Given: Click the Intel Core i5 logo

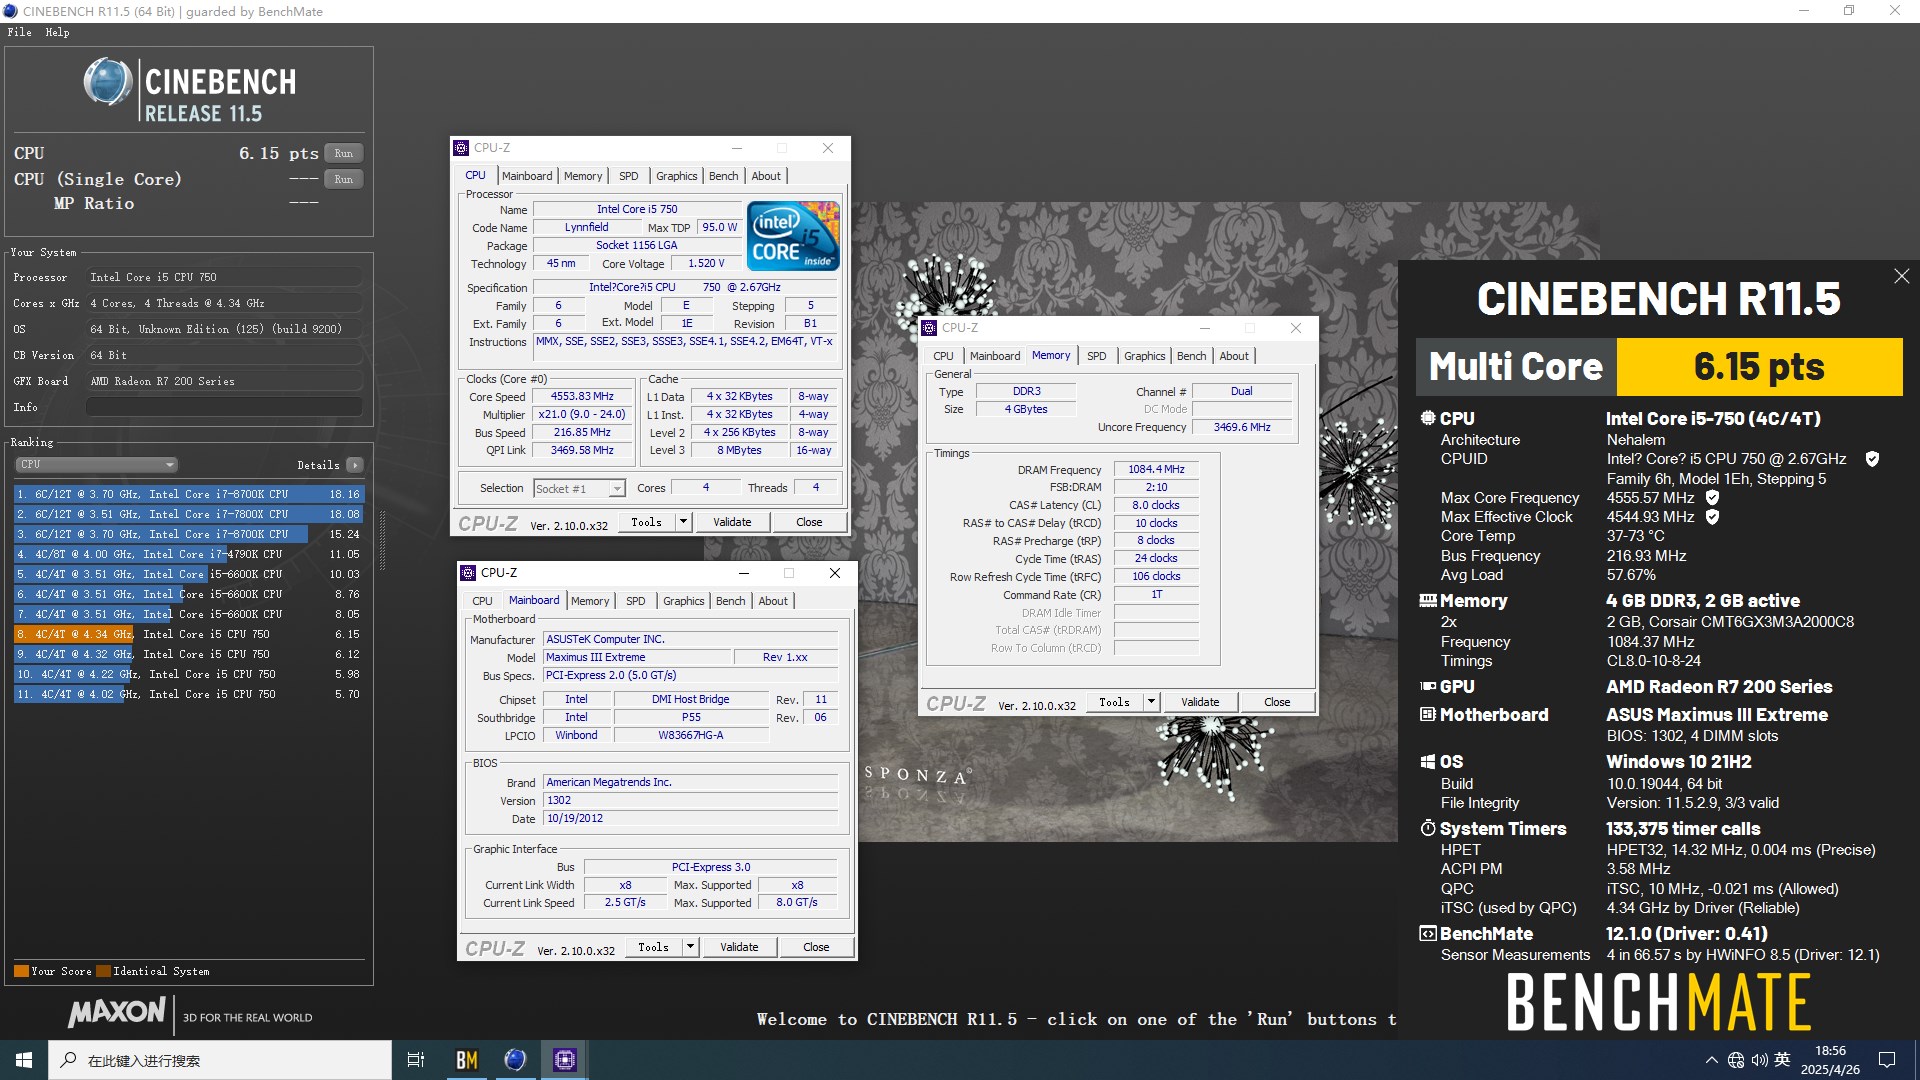Looking at the screenshot, I should [793, 236].
